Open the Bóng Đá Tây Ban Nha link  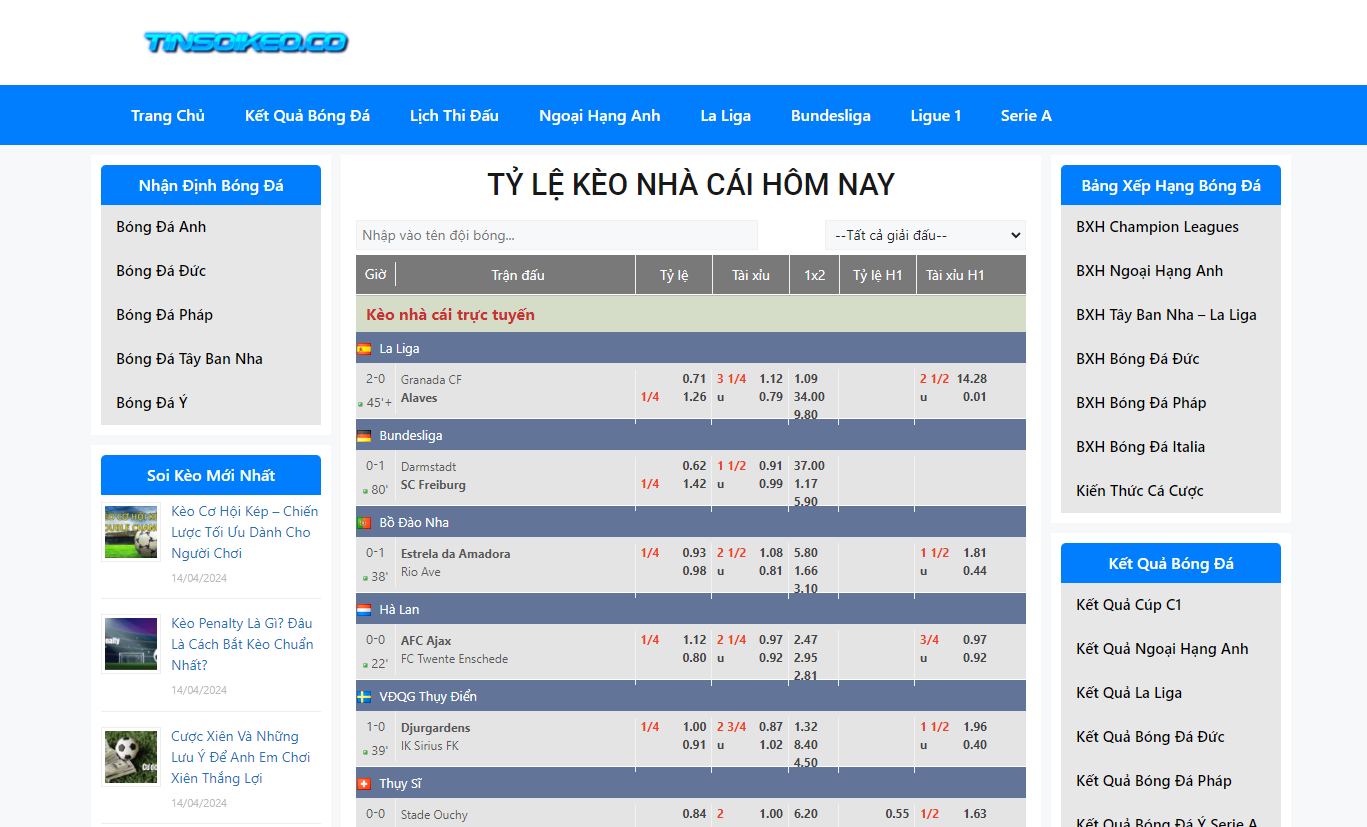(189, 359)
